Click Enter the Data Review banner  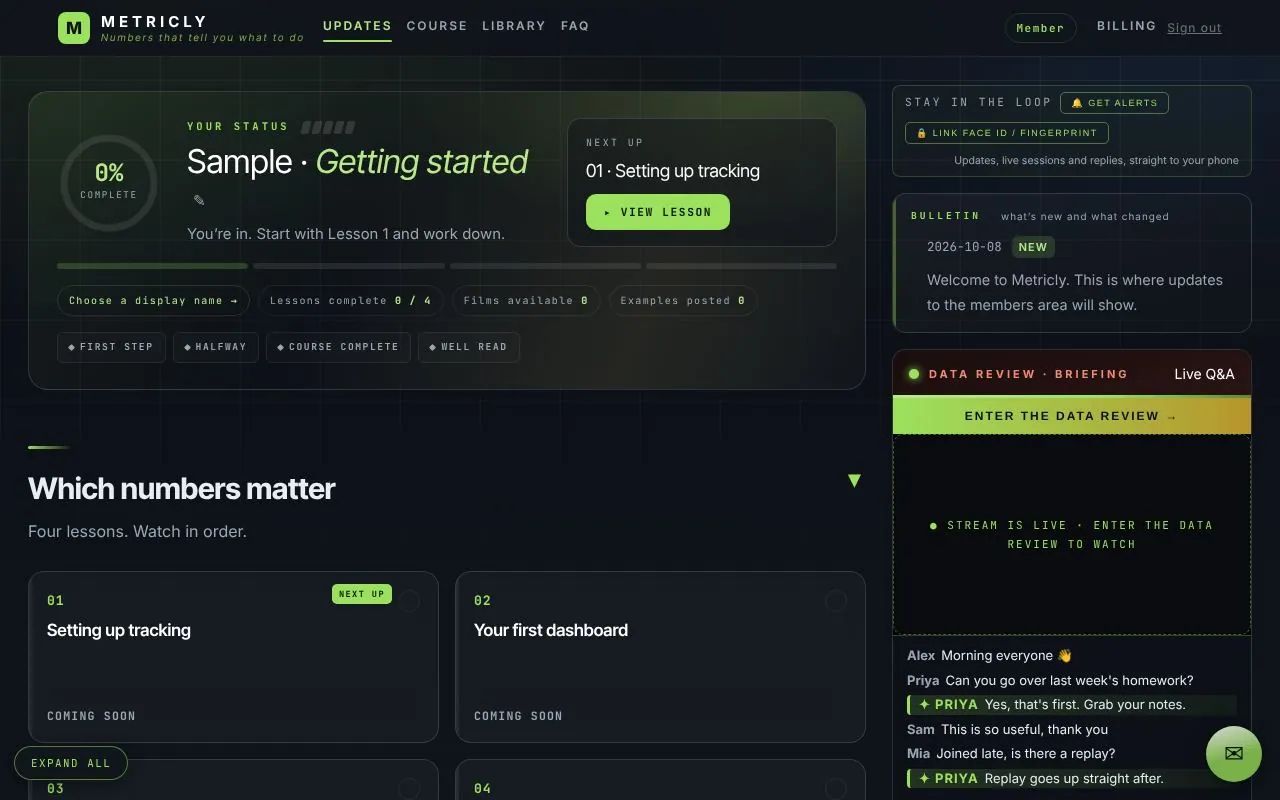tap(1072, 415)
